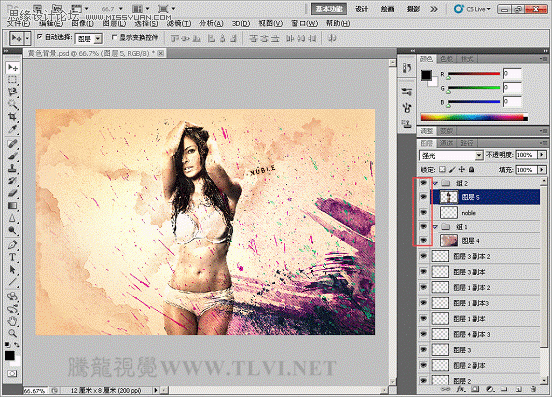Click the delete layer trash icon
This screenshot has height=397, width=552.
[534, 389]
